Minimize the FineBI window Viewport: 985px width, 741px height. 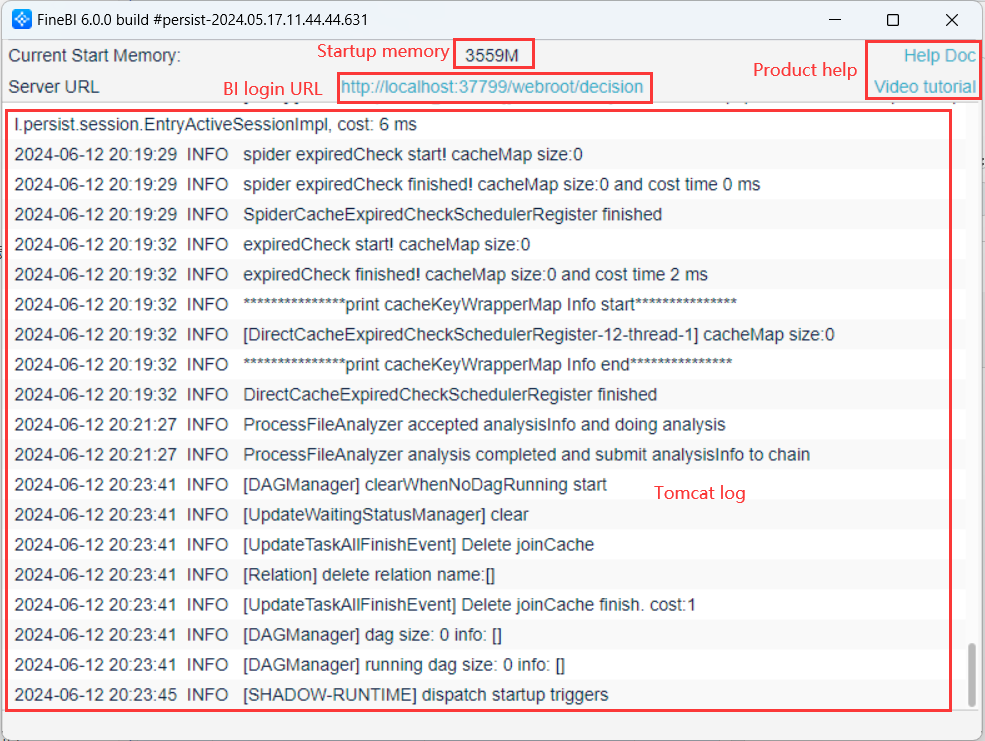[835, 19]
